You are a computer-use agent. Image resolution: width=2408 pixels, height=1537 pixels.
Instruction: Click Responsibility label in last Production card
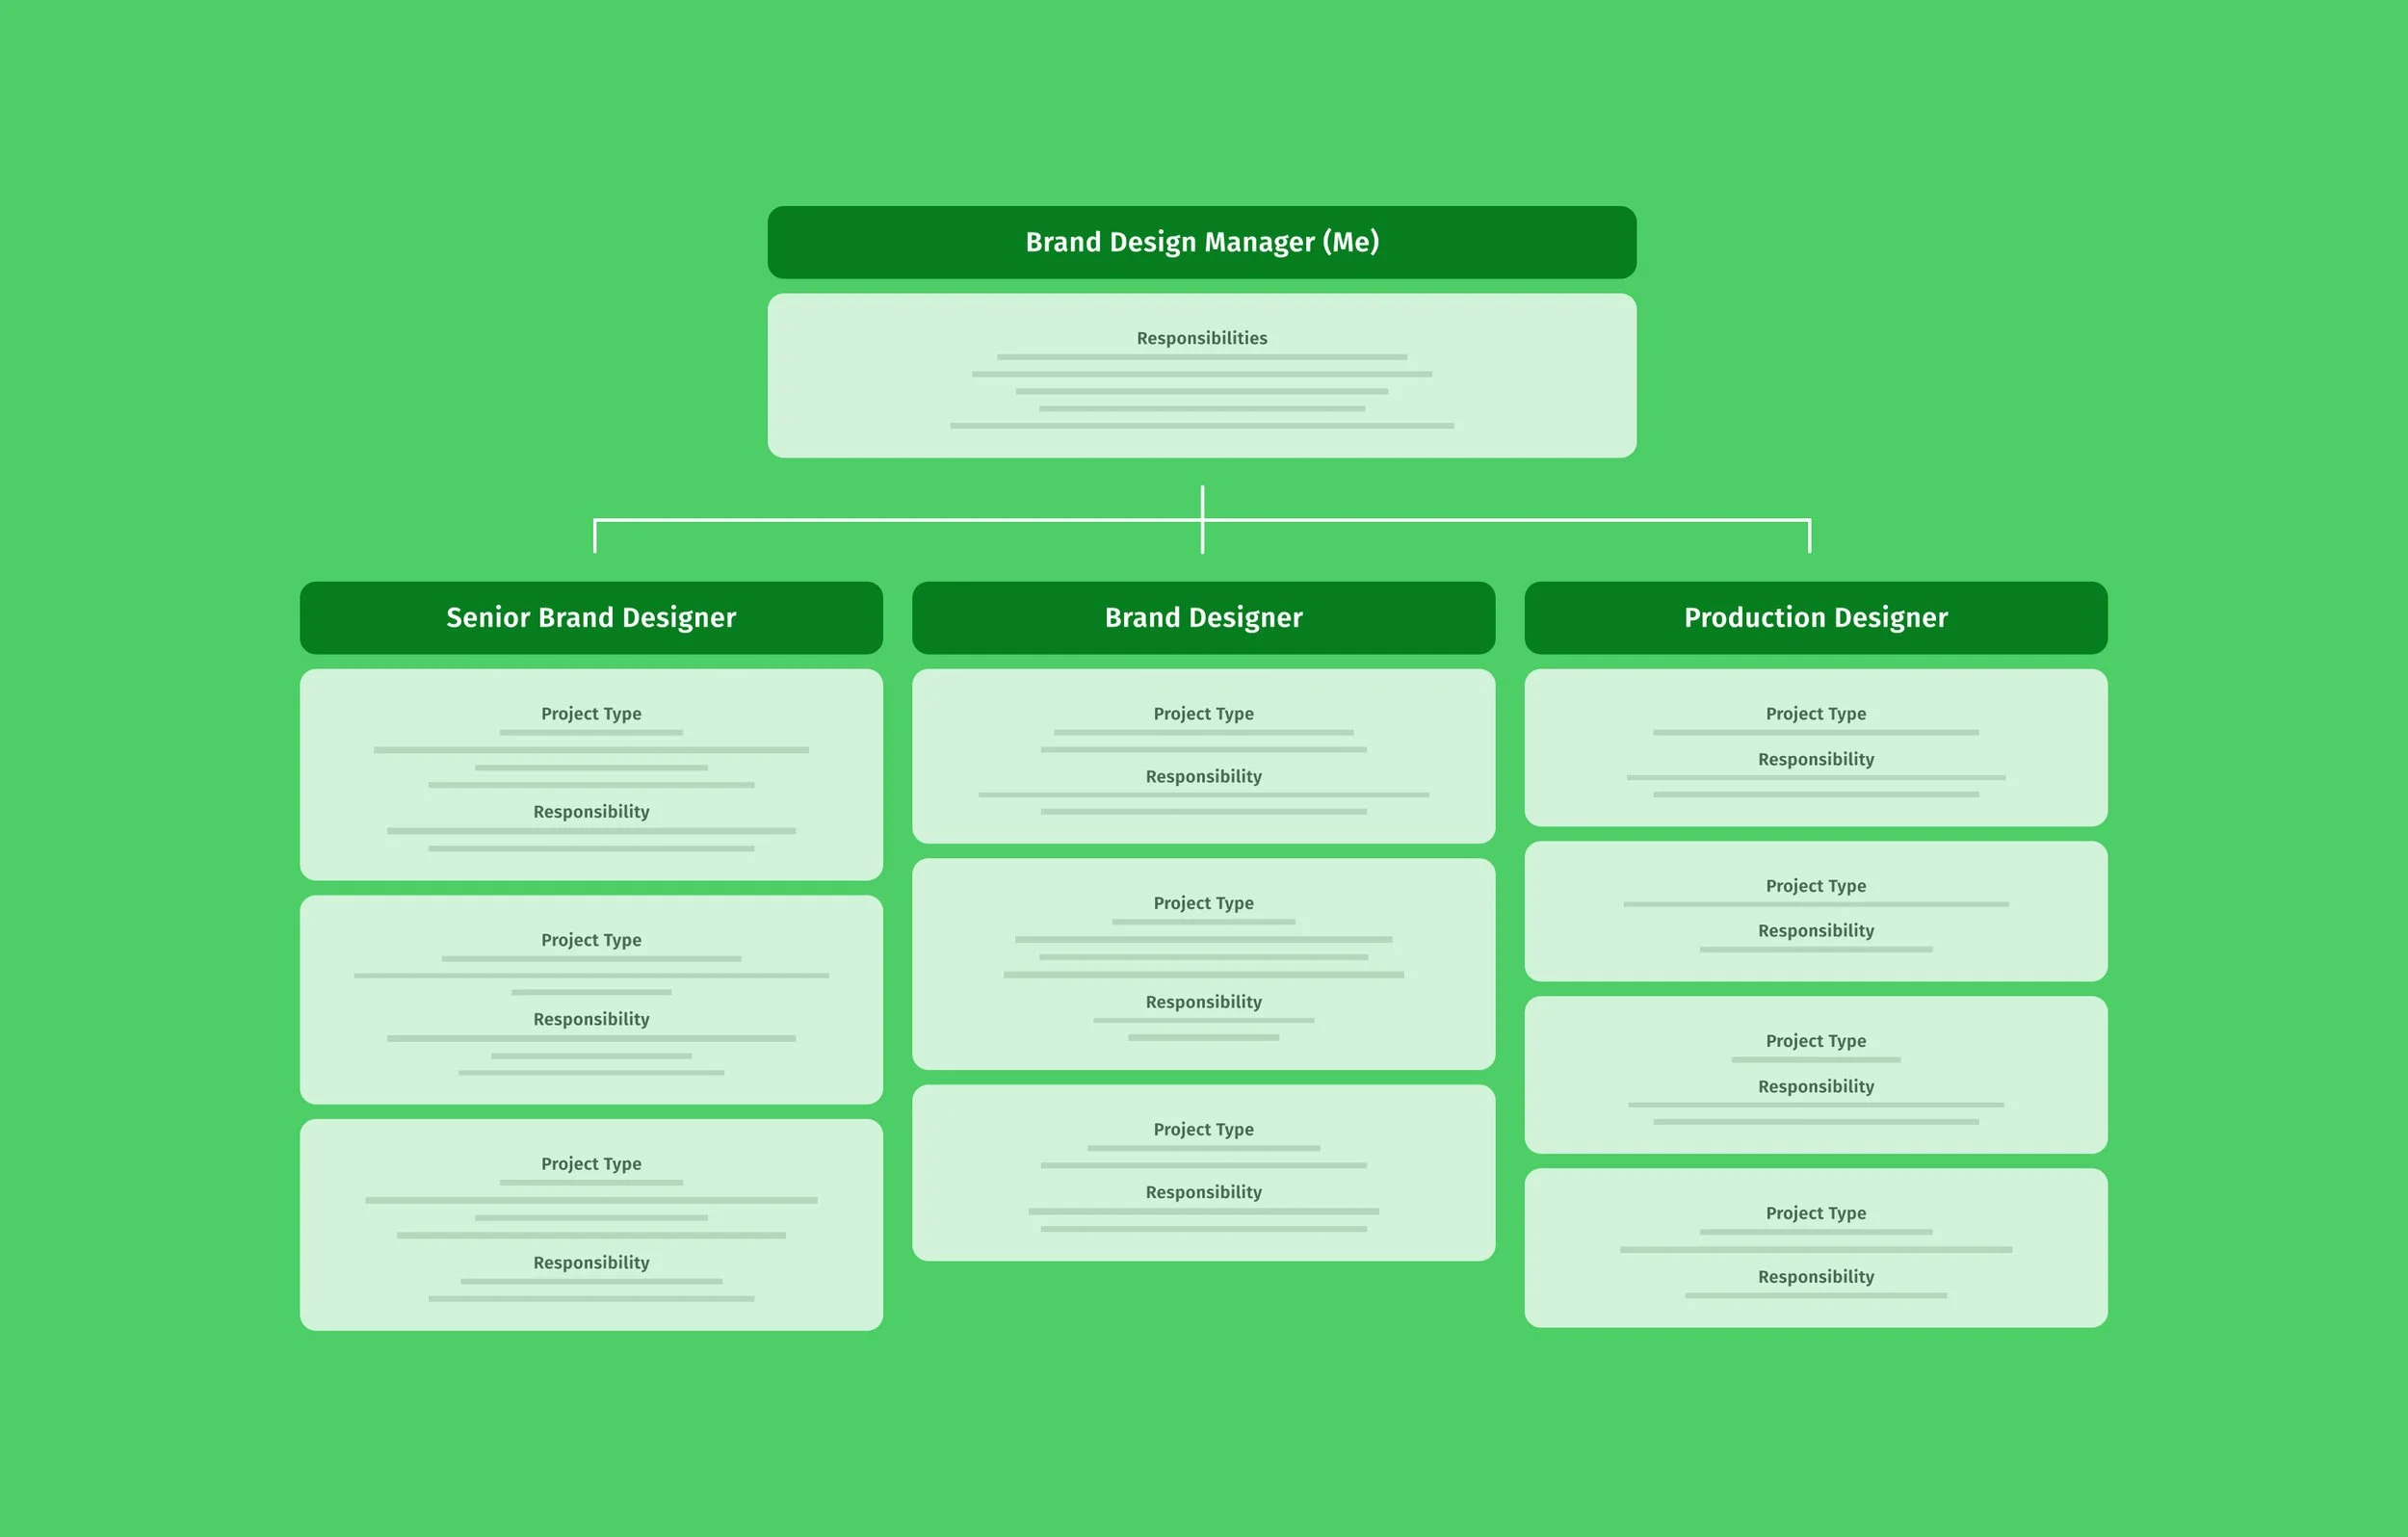(1815, 1276)
